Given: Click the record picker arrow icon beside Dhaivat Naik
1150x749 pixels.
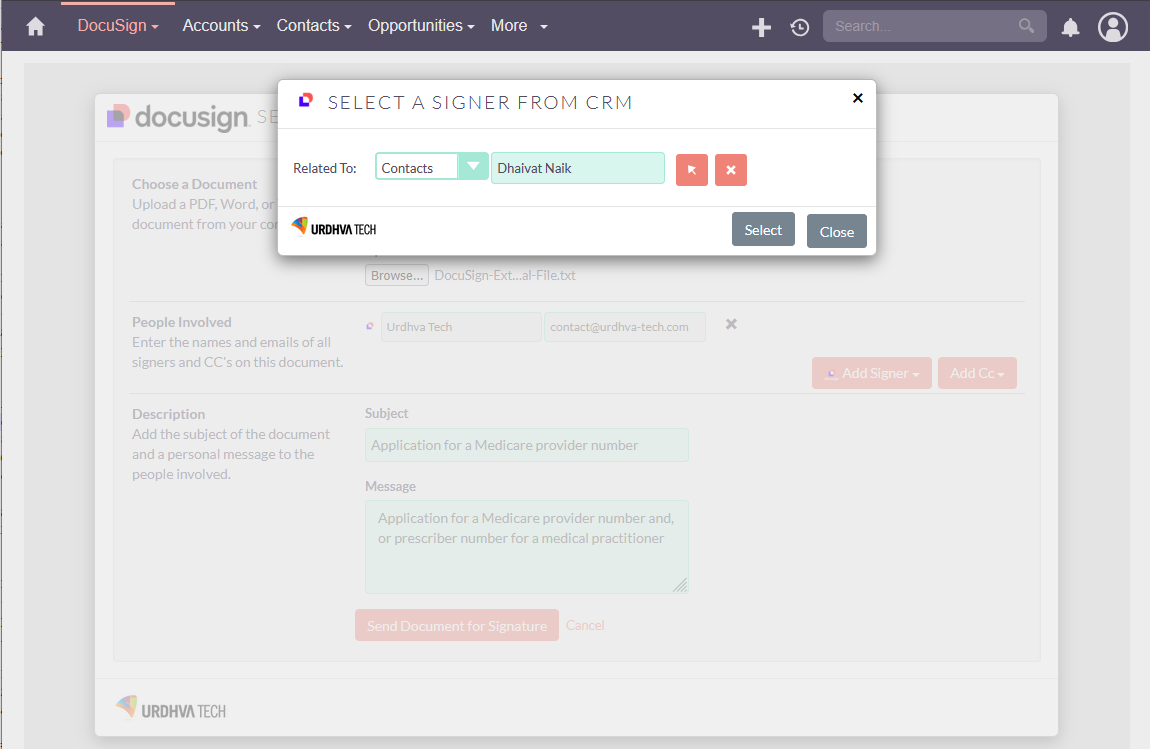Looking at the screenshot, I should (x=691, y=169).
